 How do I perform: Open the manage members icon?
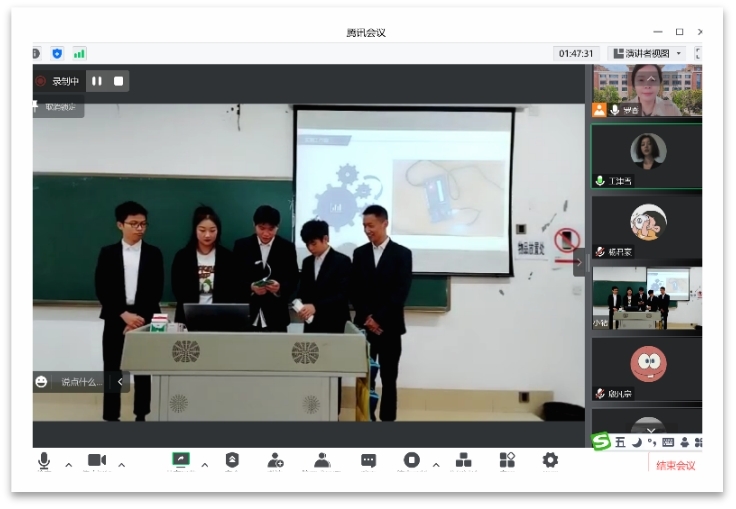322,460
